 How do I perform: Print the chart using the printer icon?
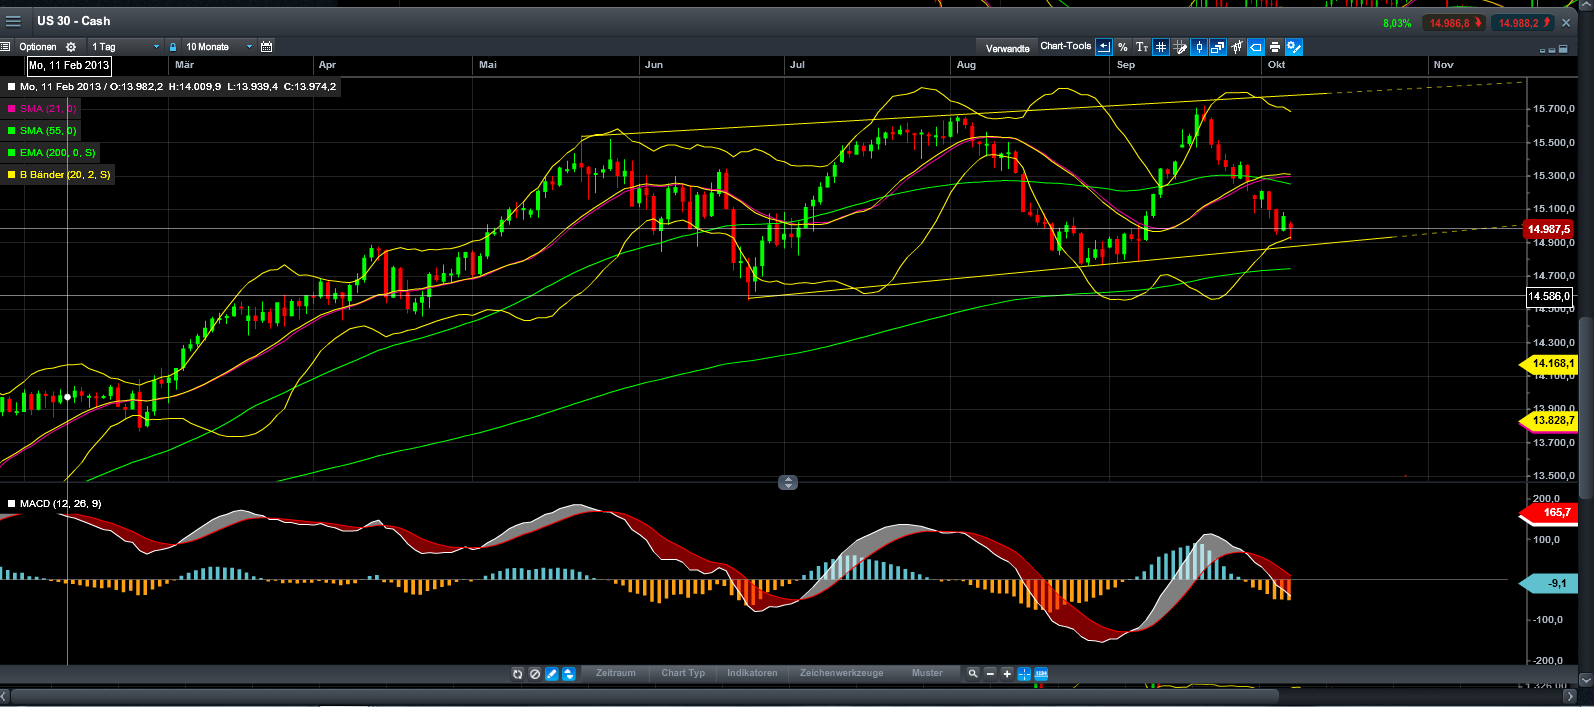tap(1275, 47)
